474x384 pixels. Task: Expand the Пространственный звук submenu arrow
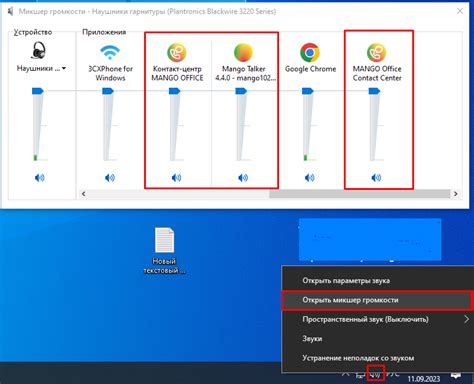pyautogui.click(x=466, y=319)
